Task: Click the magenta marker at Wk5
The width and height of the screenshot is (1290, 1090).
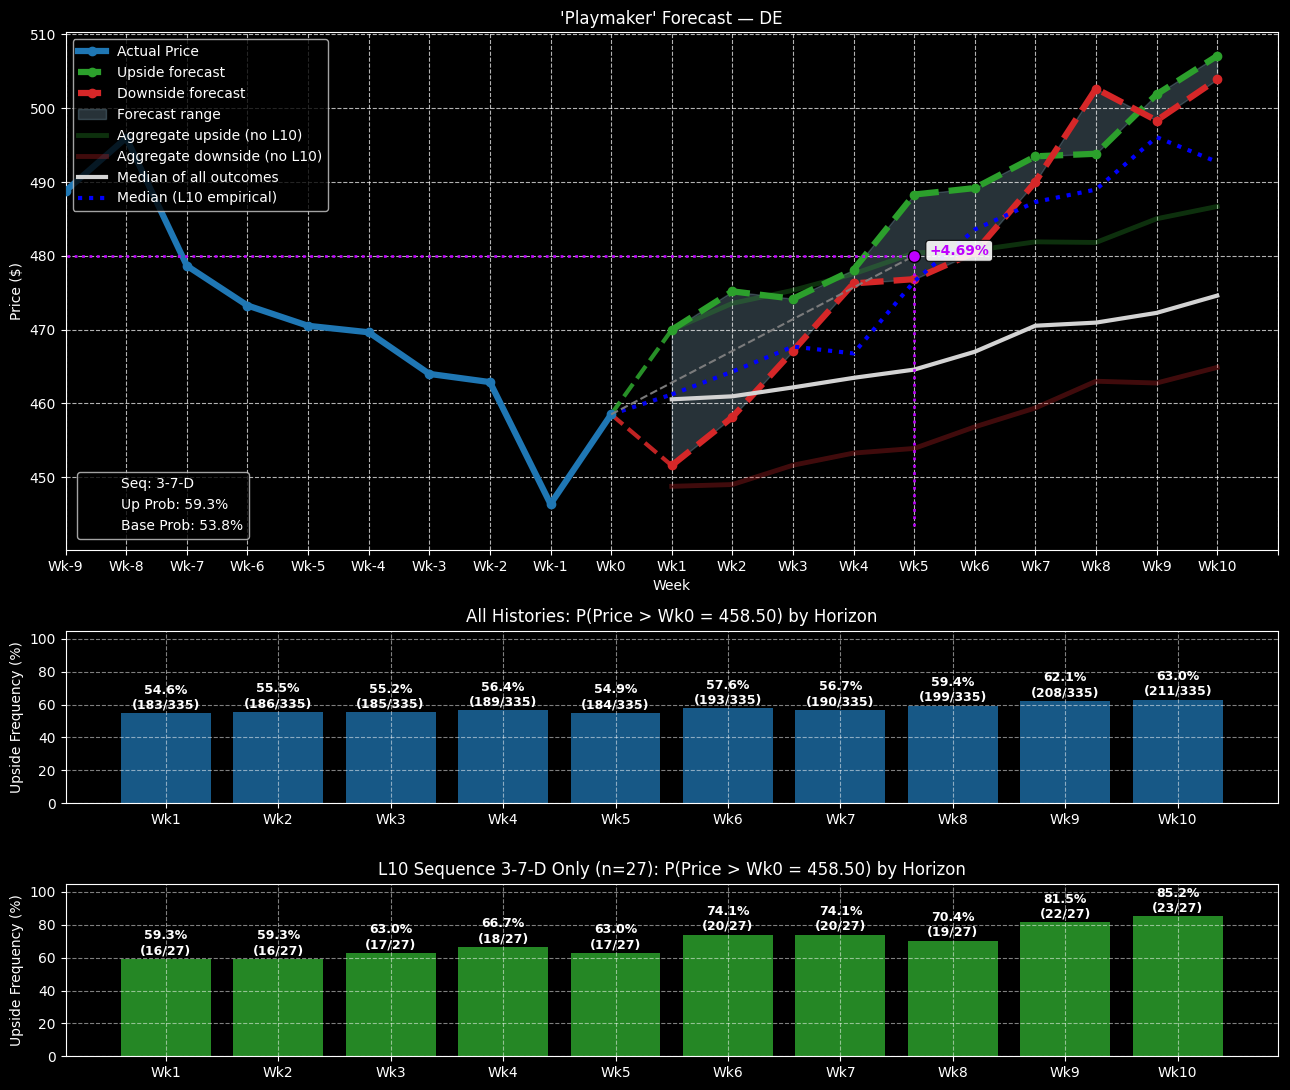Action: (x=914, y=257)
